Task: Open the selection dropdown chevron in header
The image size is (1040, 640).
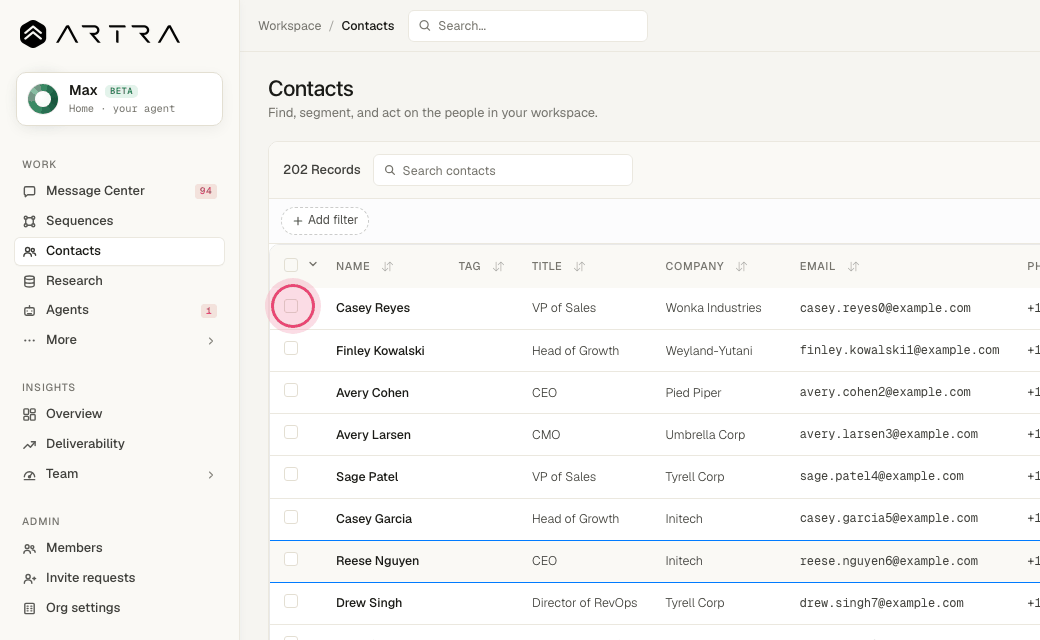Action: [312, 264]
